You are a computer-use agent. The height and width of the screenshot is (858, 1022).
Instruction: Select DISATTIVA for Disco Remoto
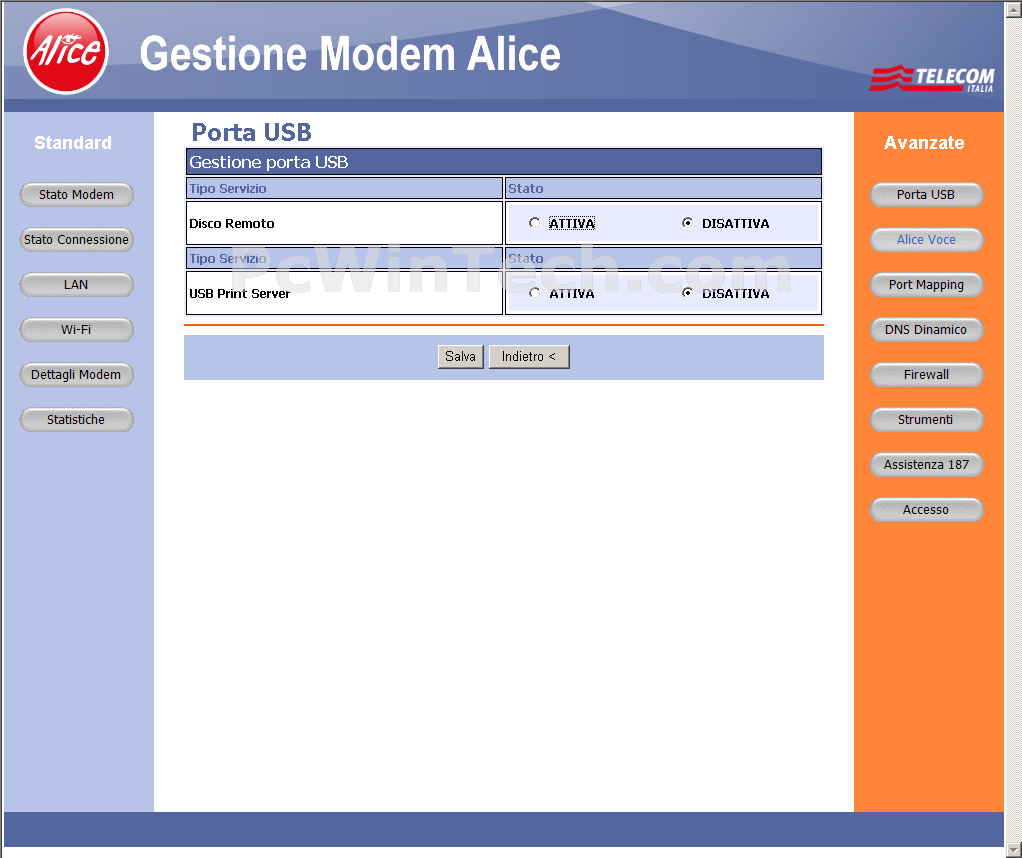click(687, 223)
